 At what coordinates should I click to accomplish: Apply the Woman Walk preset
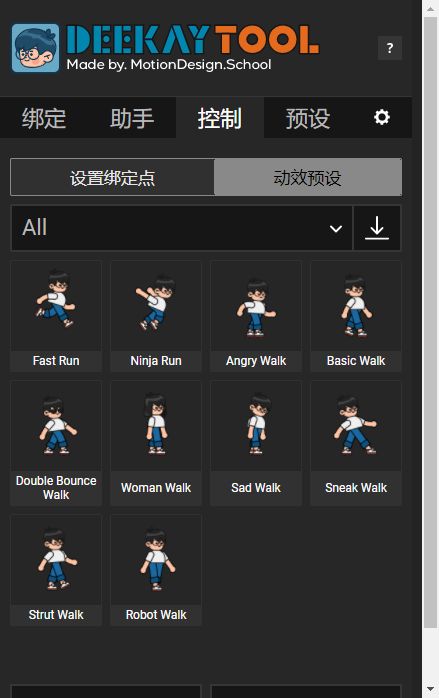pos(156,443)
